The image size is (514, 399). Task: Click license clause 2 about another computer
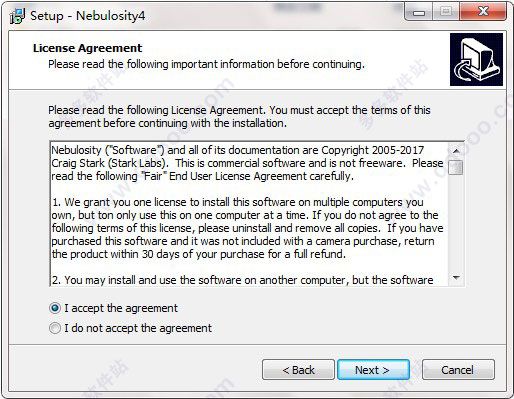pyautogui.click(x=242, y=280)
